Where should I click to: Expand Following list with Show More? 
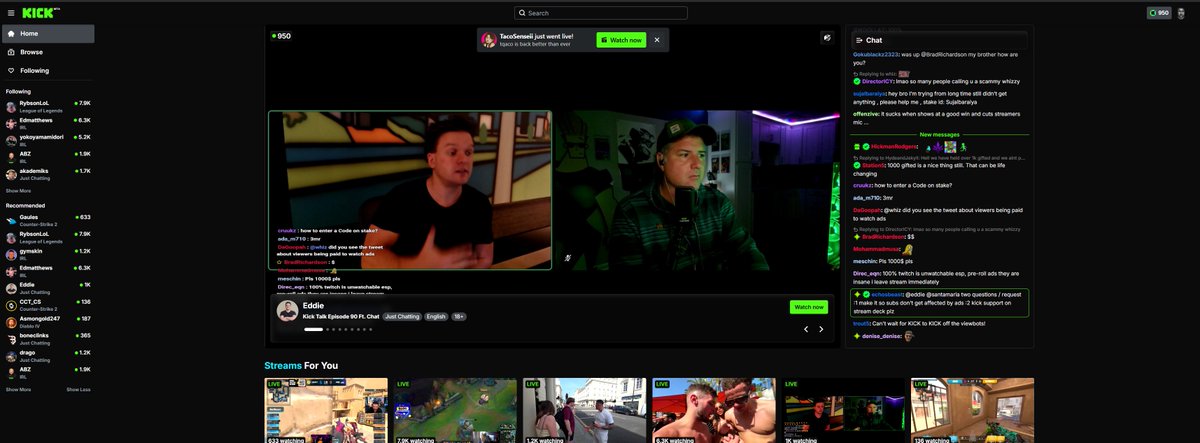pos(18,190)
